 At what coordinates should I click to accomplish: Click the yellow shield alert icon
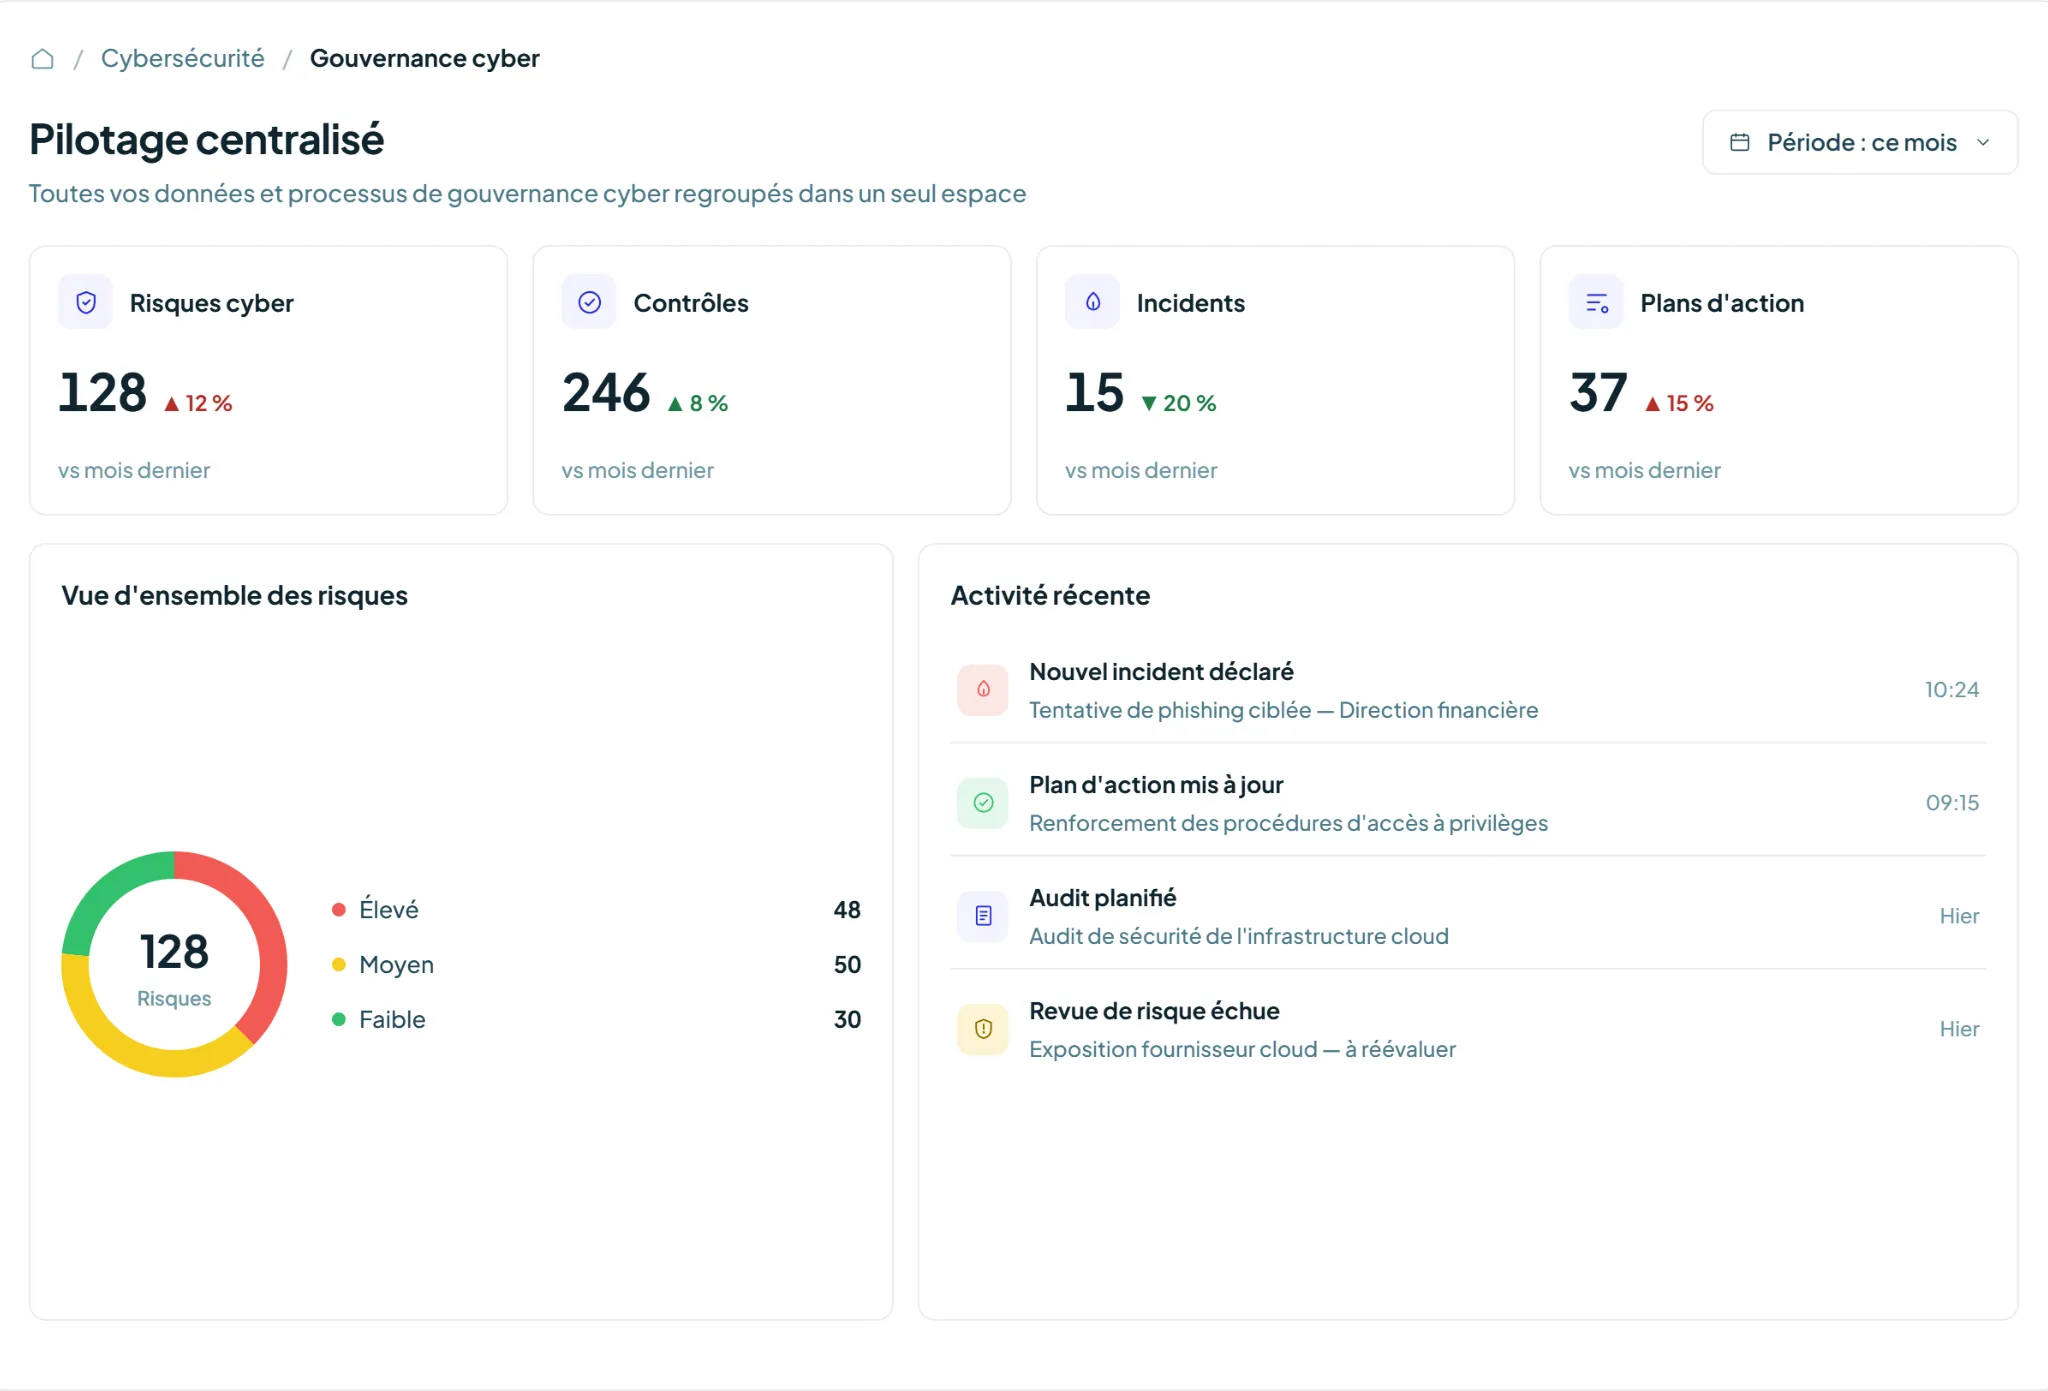click(983, 1029)
